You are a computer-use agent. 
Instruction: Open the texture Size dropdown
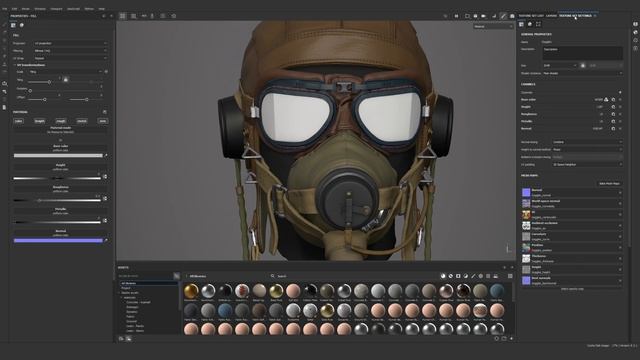(x=560, y=65)
